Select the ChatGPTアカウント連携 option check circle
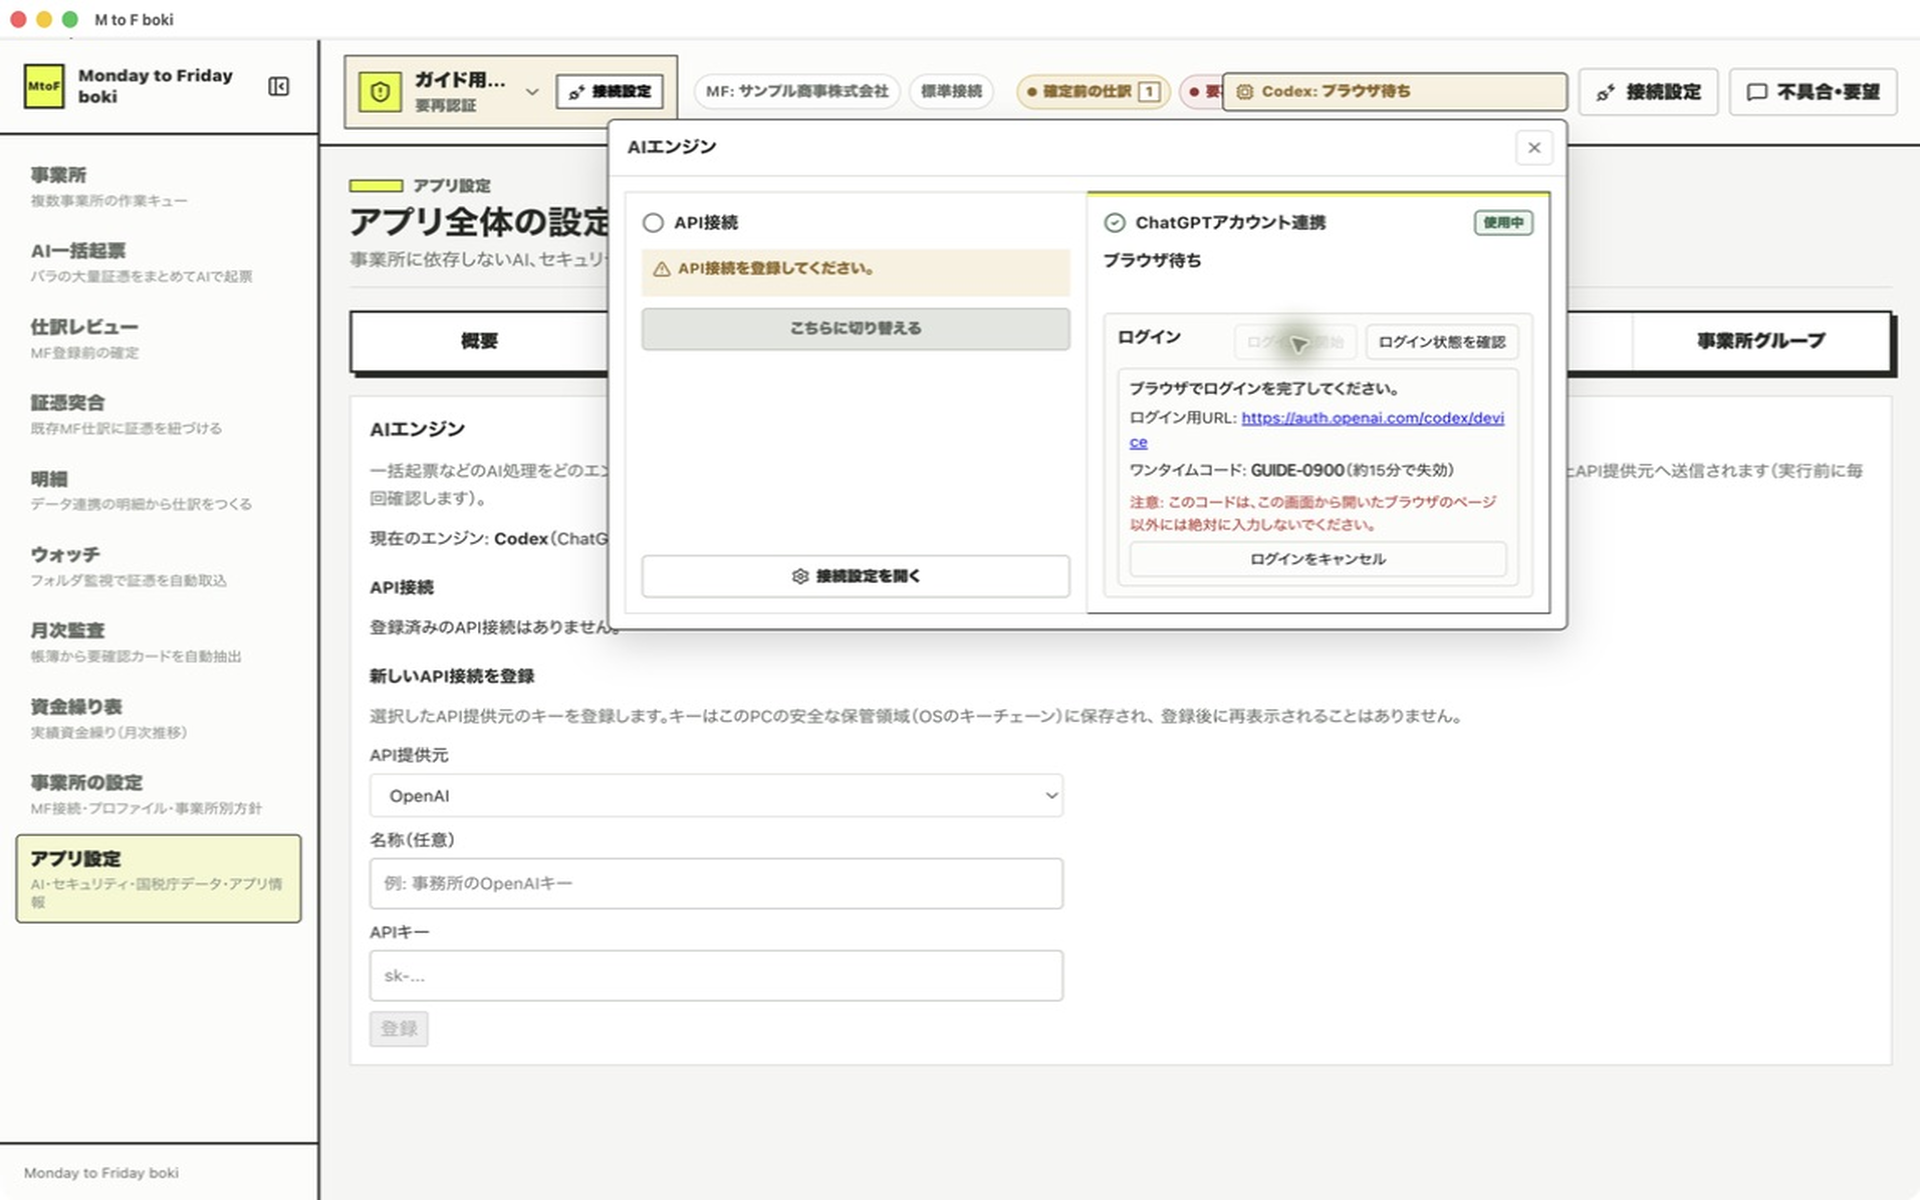The image size is (1920, 1200). [x=1114, y=223]
